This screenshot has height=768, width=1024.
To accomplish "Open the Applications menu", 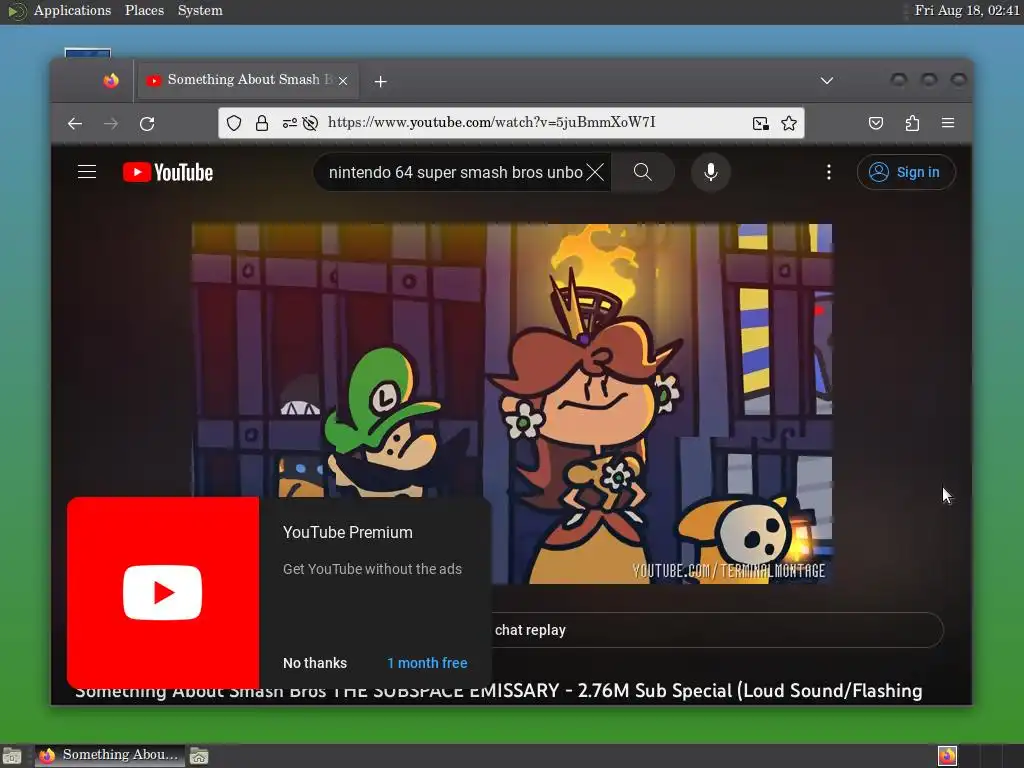I will pos(72,10).
